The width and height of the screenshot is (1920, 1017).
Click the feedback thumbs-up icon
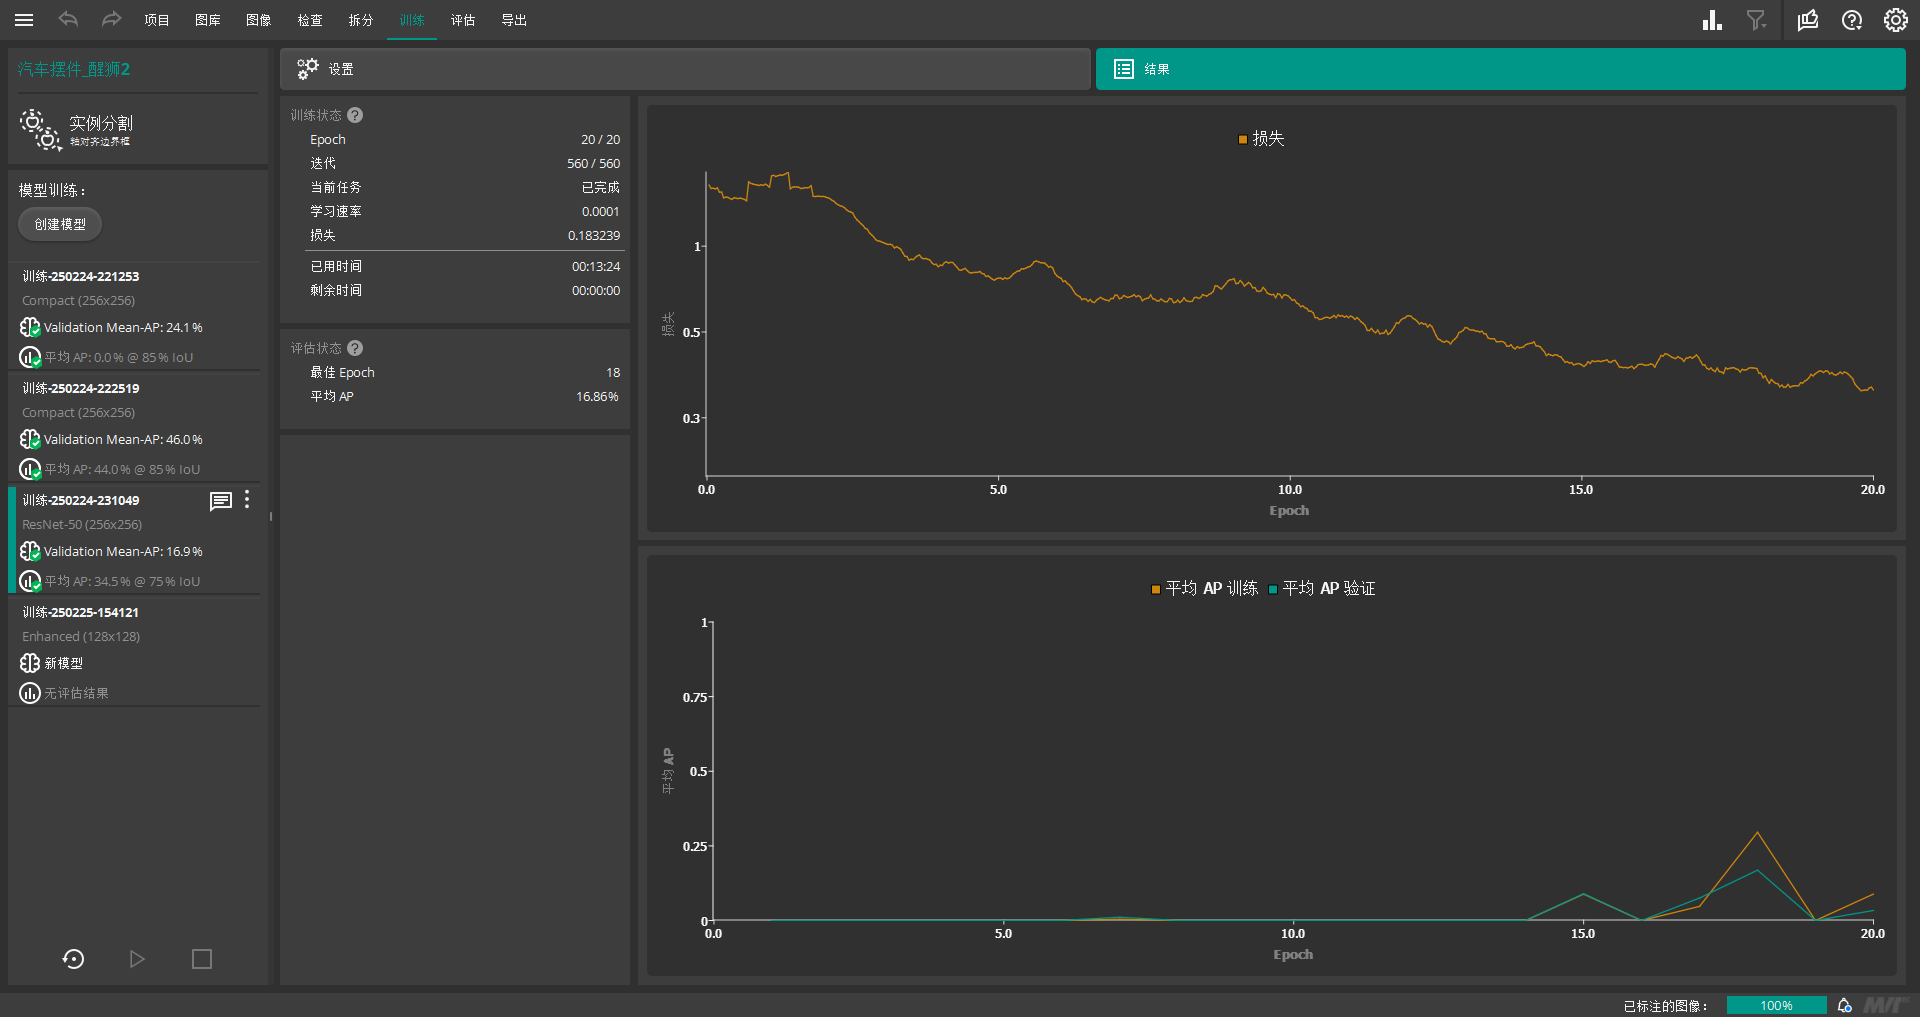(x=1808, y=20)
